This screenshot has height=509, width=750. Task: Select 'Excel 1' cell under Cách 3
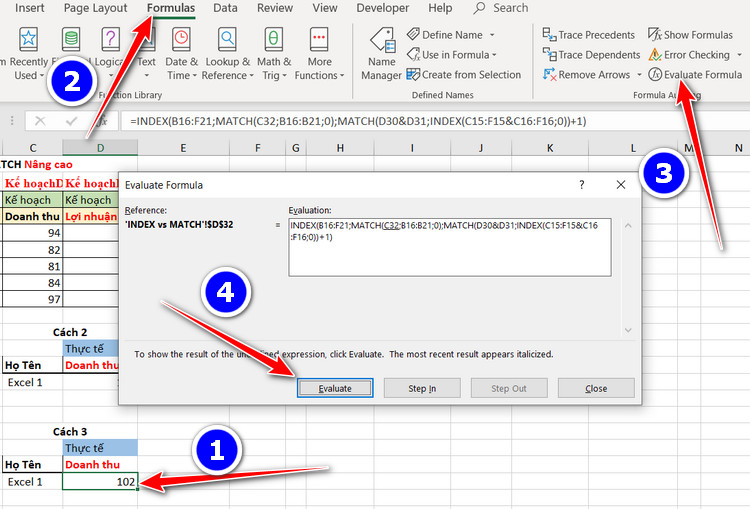[x=33, y=481]
